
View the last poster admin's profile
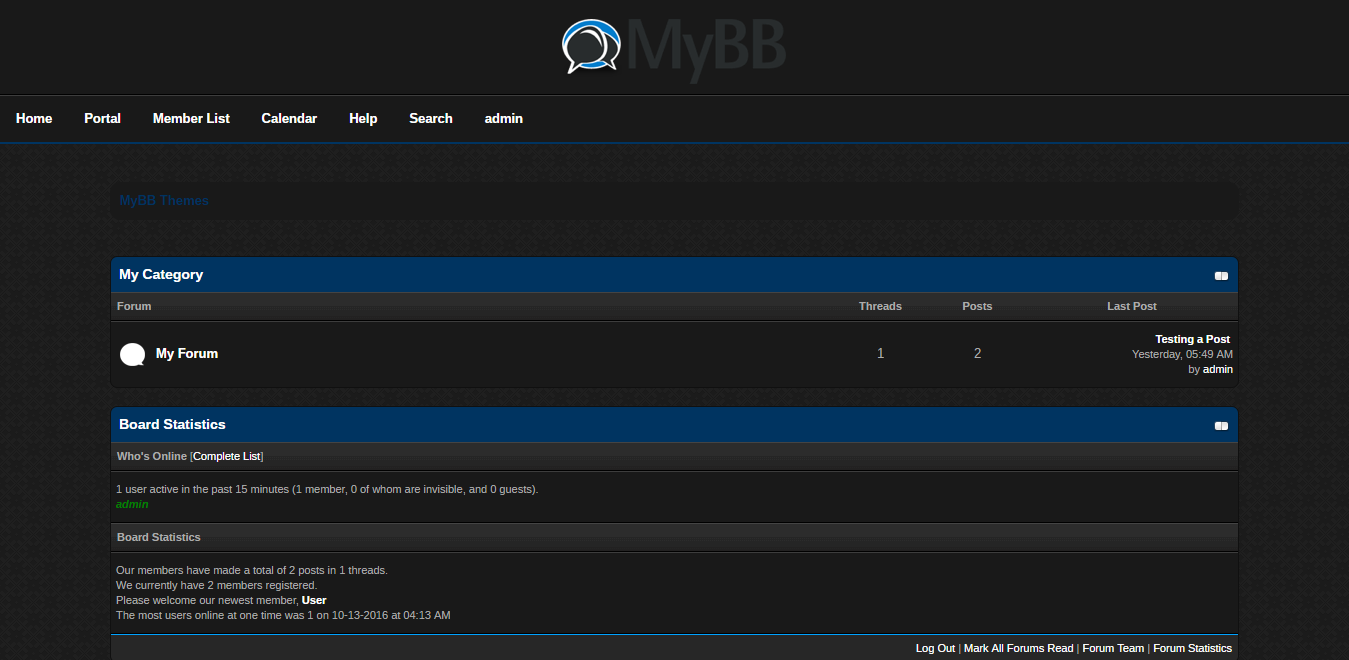point(1217,369)
